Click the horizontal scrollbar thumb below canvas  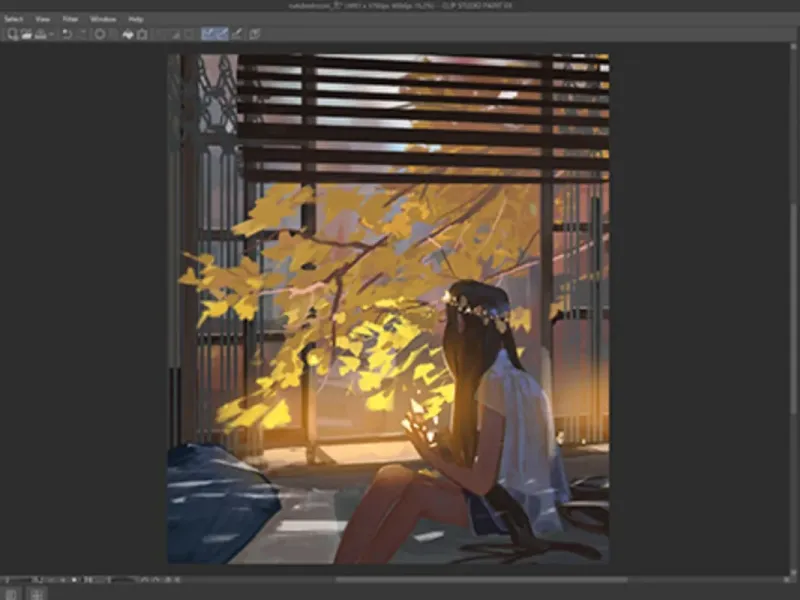coord(482,580)
